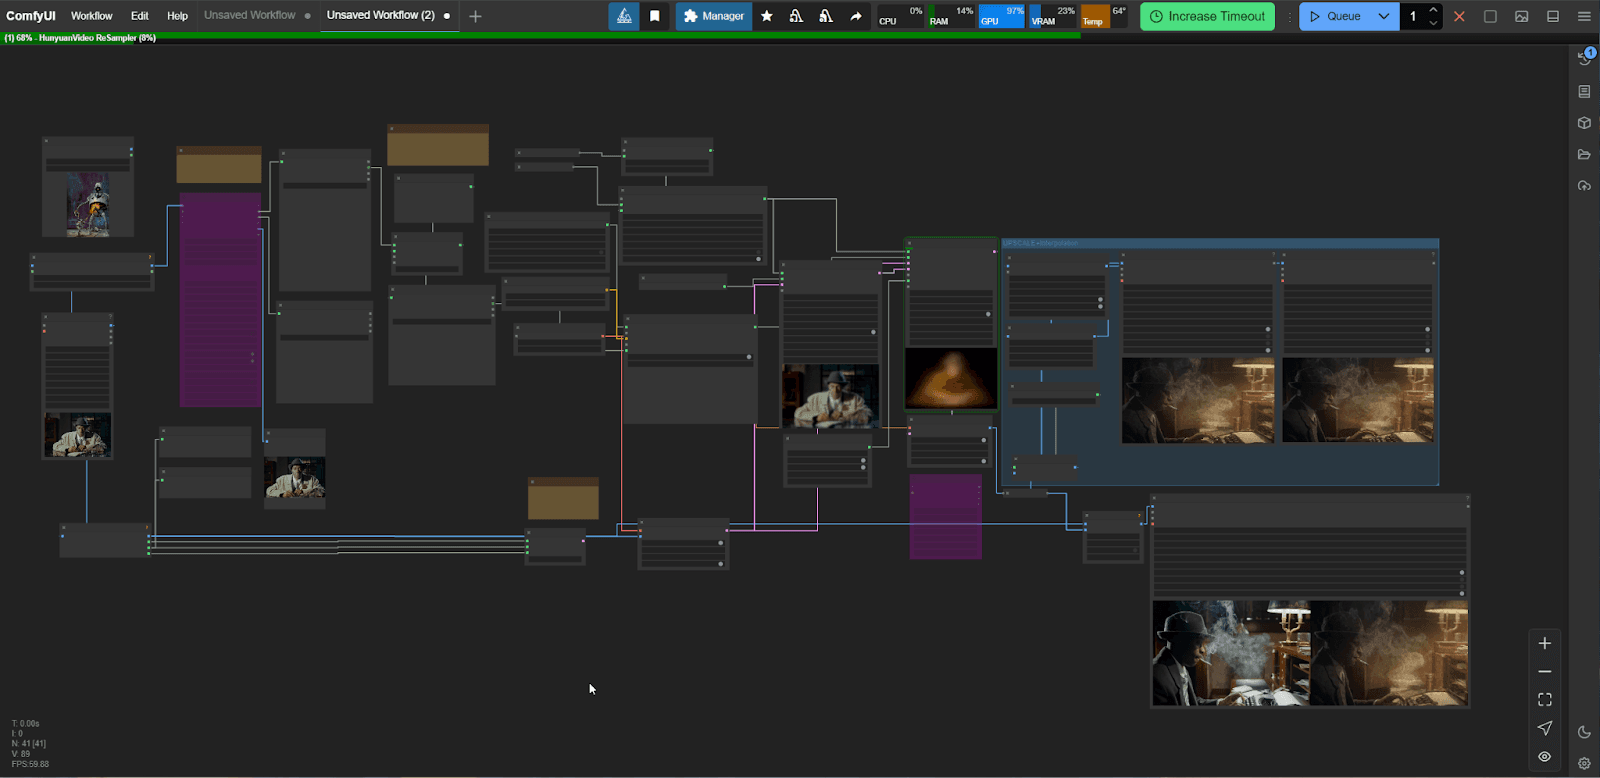Toggle the bottom panel icon
1600x778 pixels.
[x=1553, y=16]
